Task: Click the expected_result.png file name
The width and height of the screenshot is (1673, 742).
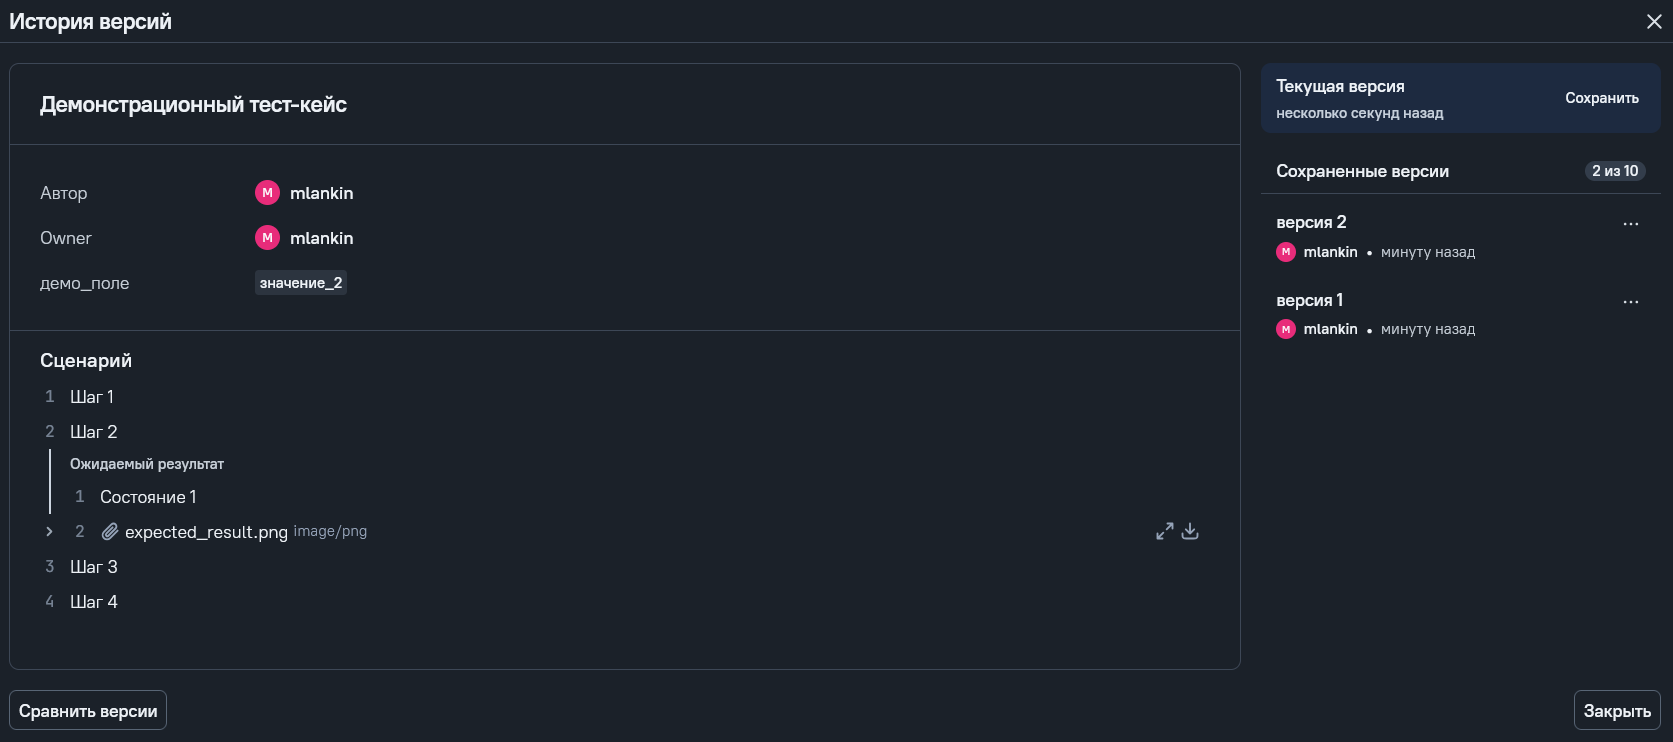Action: [206, 532]
